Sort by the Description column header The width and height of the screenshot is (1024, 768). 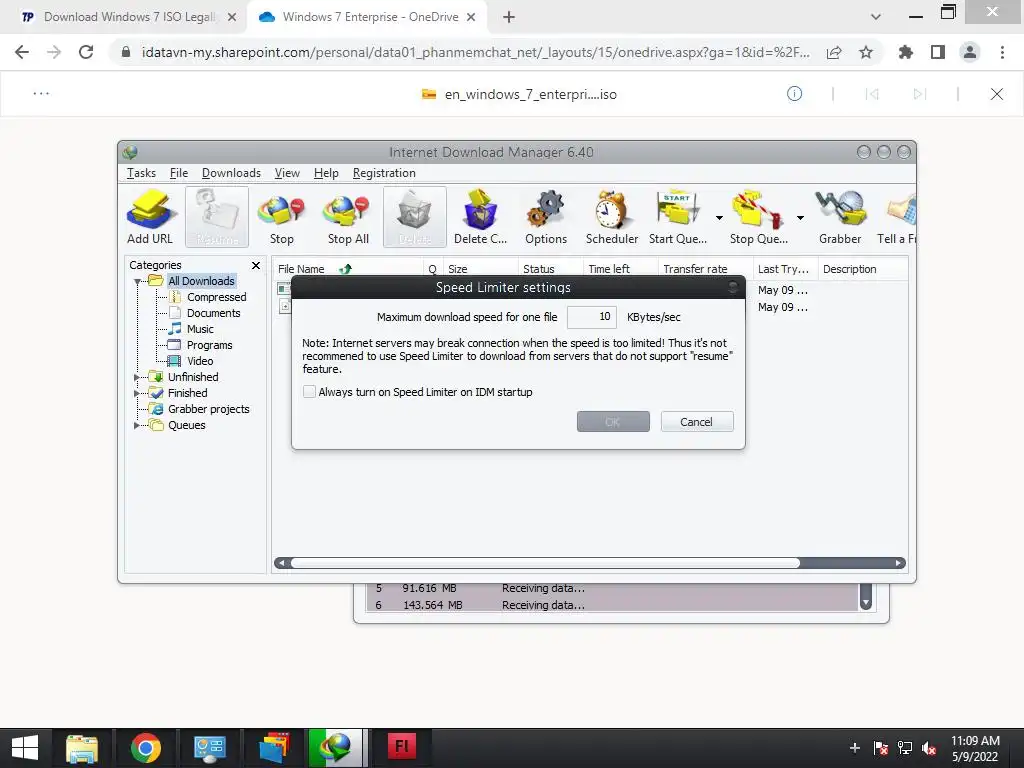tap(862, 269)
